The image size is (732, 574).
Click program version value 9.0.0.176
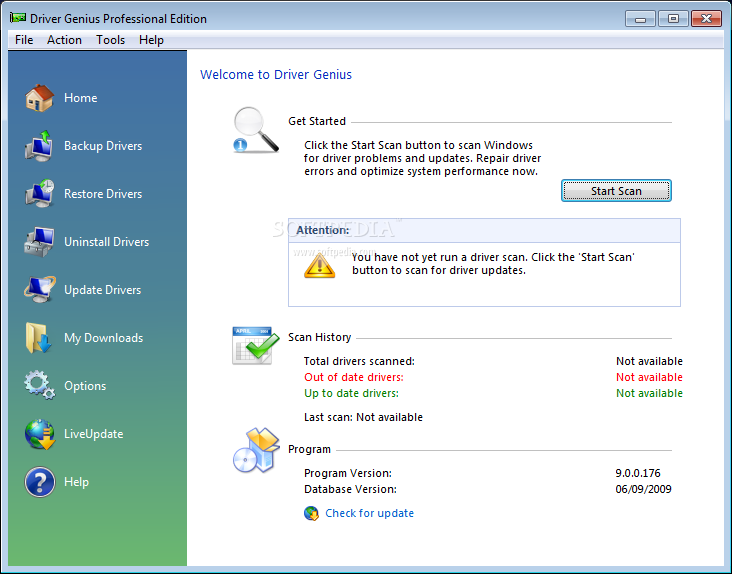click(638, 473)
